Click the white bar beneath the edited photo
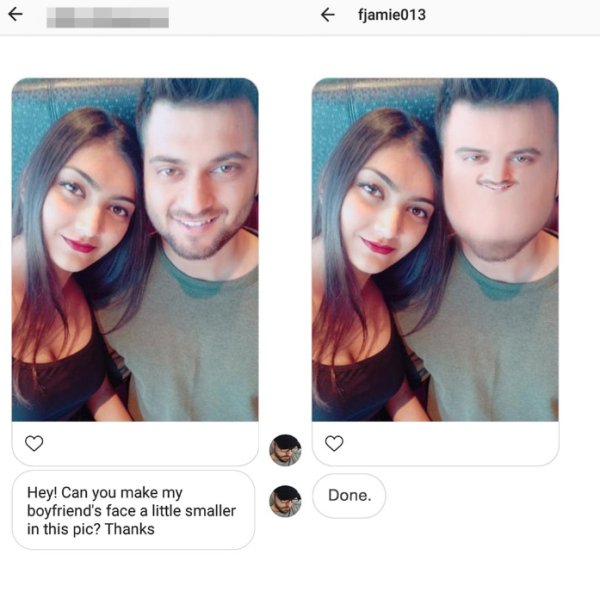Viewport: 600px width, 598px height. pyautogui.click(x=435, y=443)
